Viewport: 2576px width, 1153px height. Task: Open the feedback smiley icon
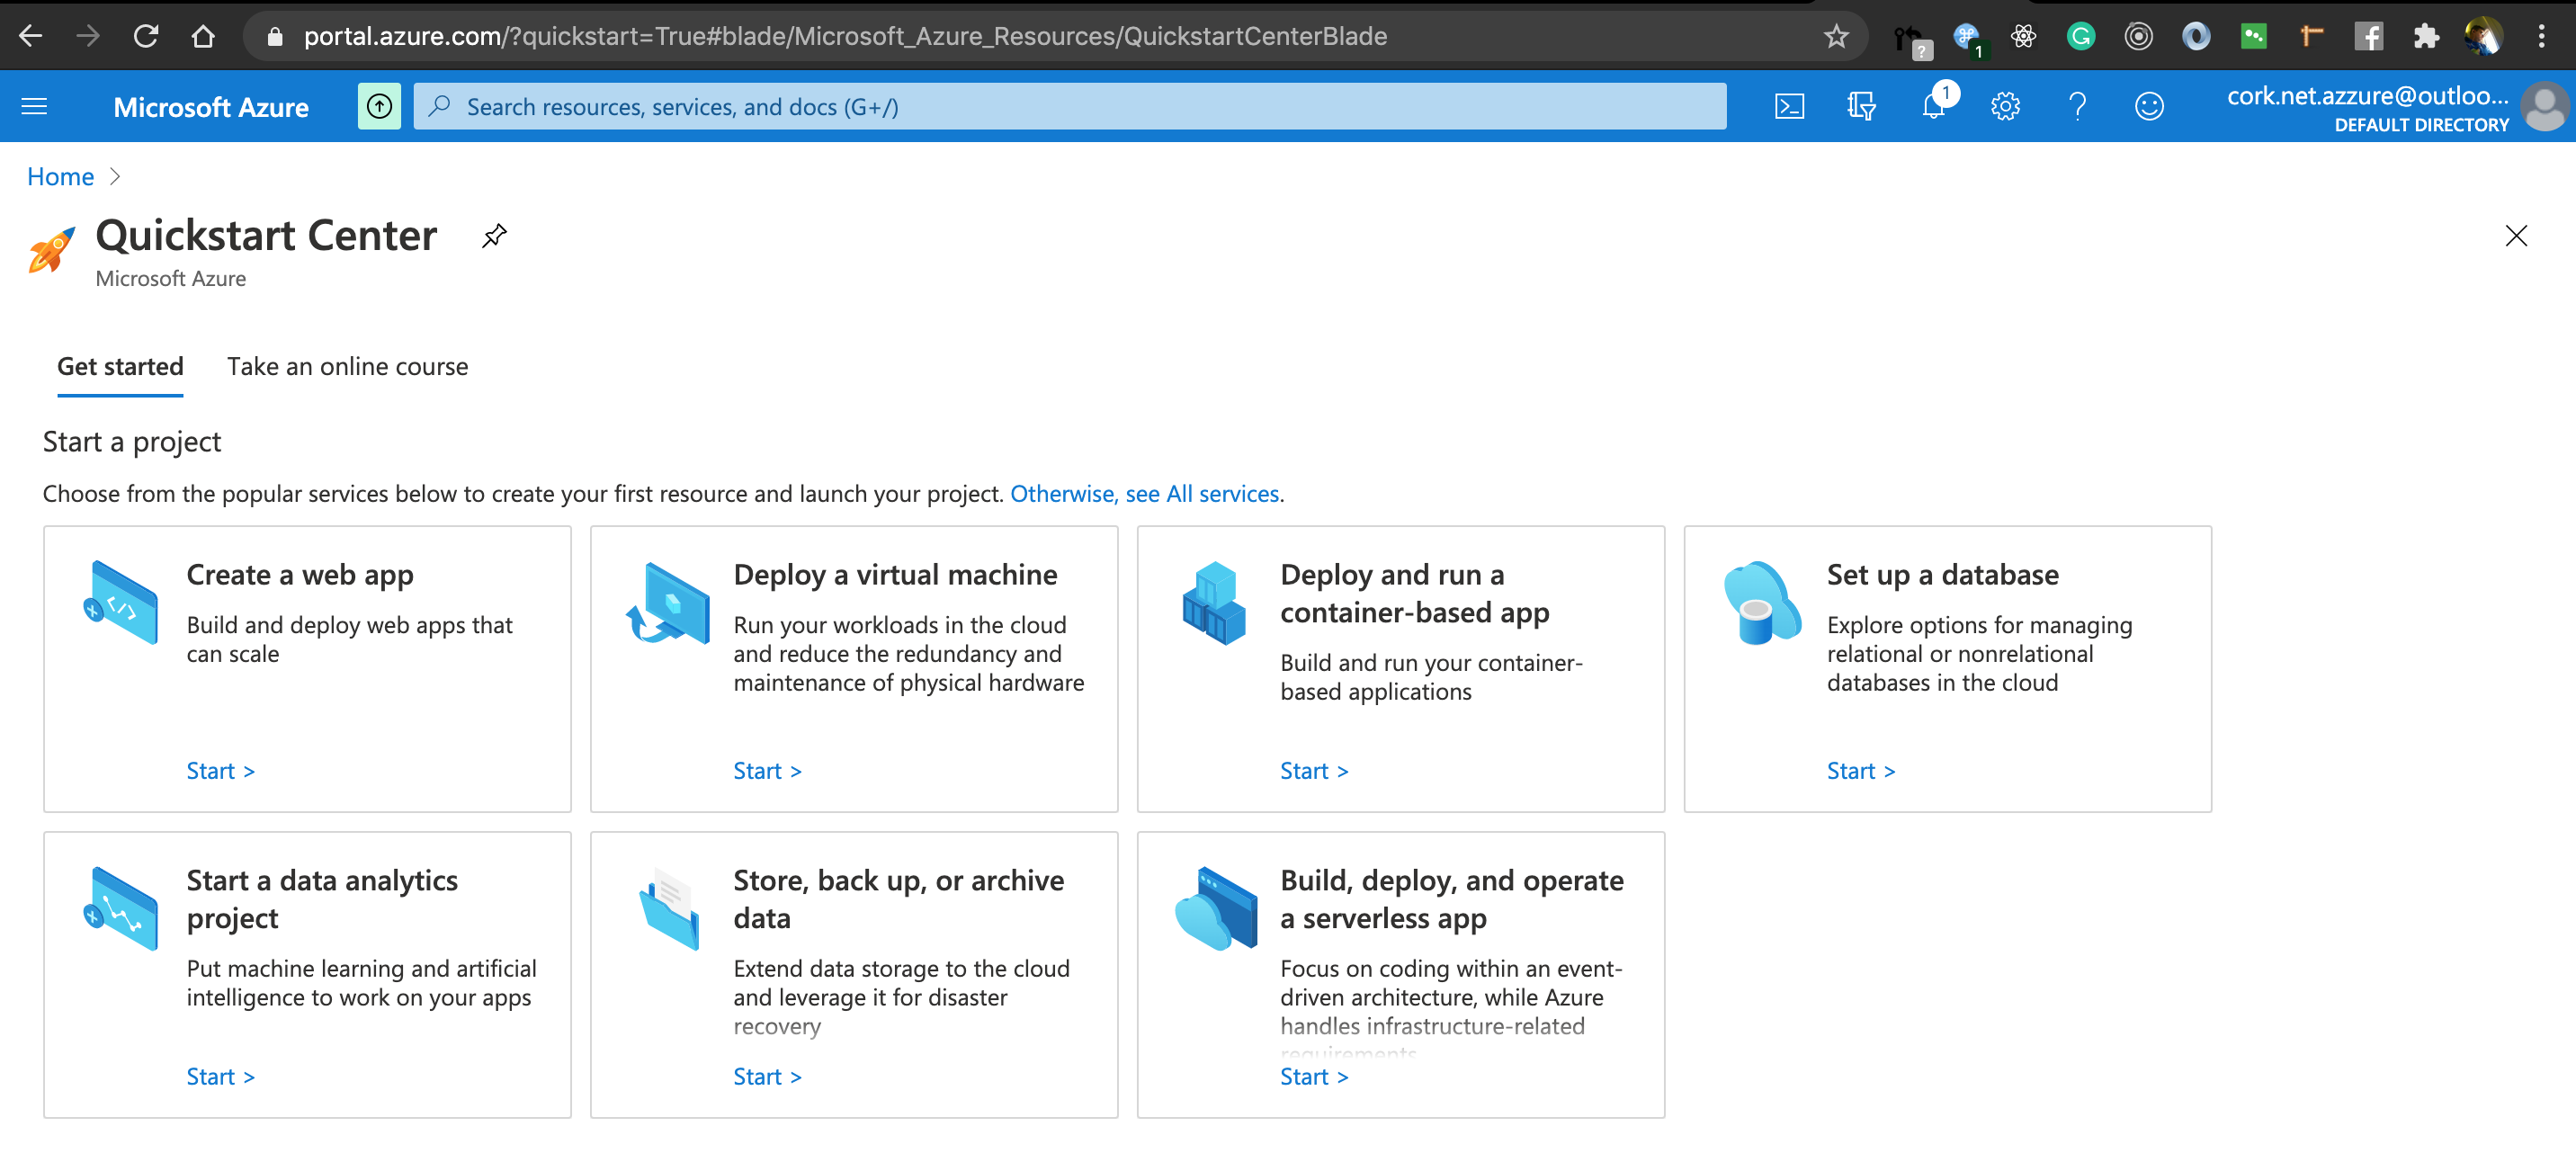pyautogui.click(x=2149, y=106)
